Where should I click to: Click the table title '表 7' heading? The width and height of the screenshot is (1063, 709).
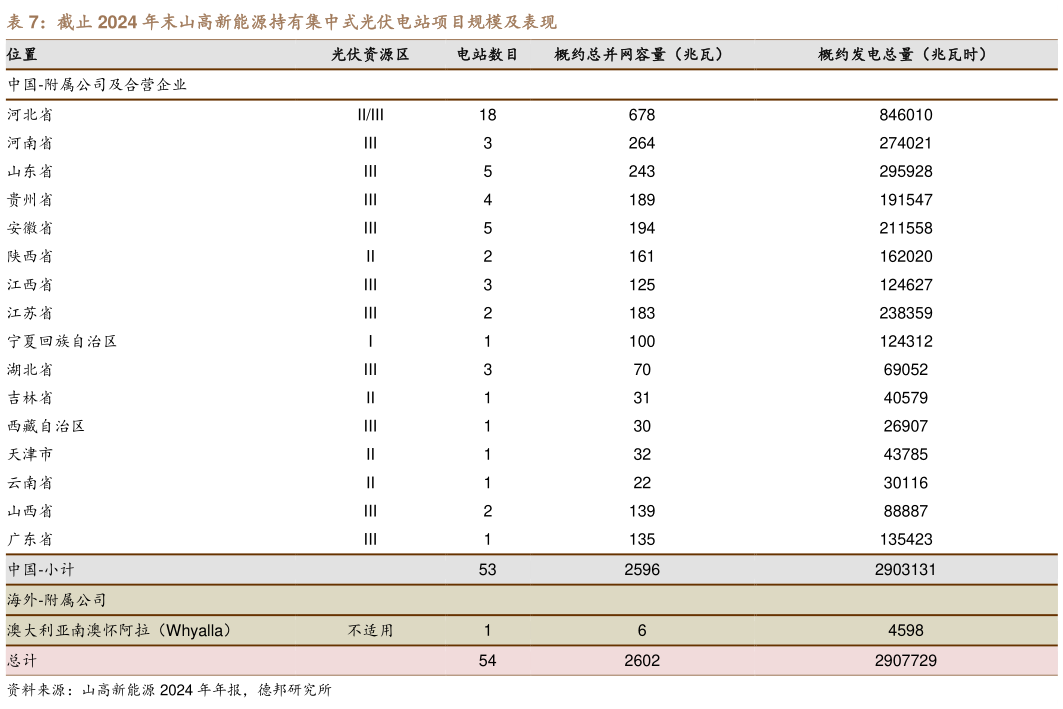pyautogui.click(x=281, y=22)
